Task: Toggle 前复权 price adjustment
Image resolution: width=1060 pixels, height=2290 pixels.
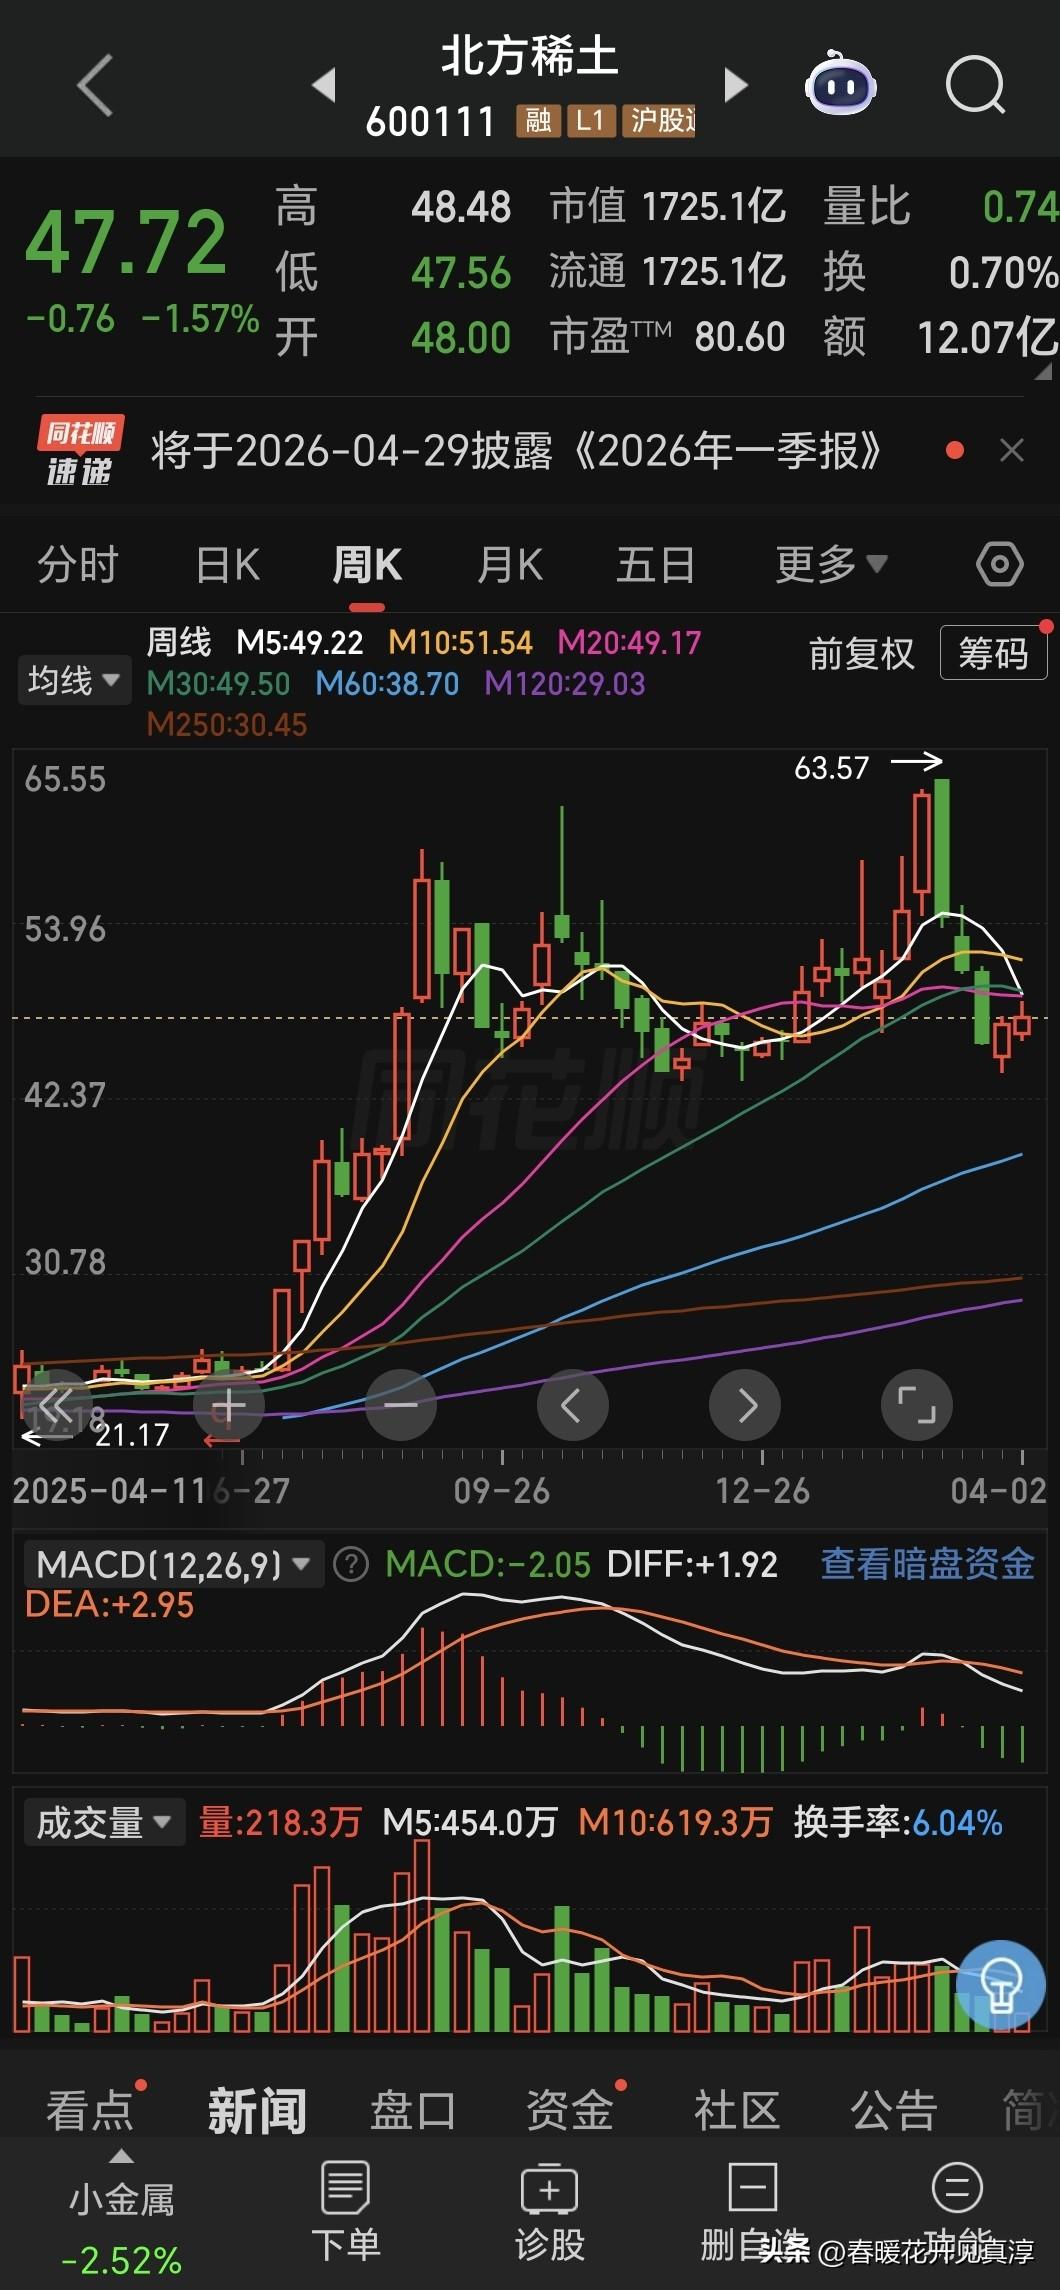Action: click(861, 654)
